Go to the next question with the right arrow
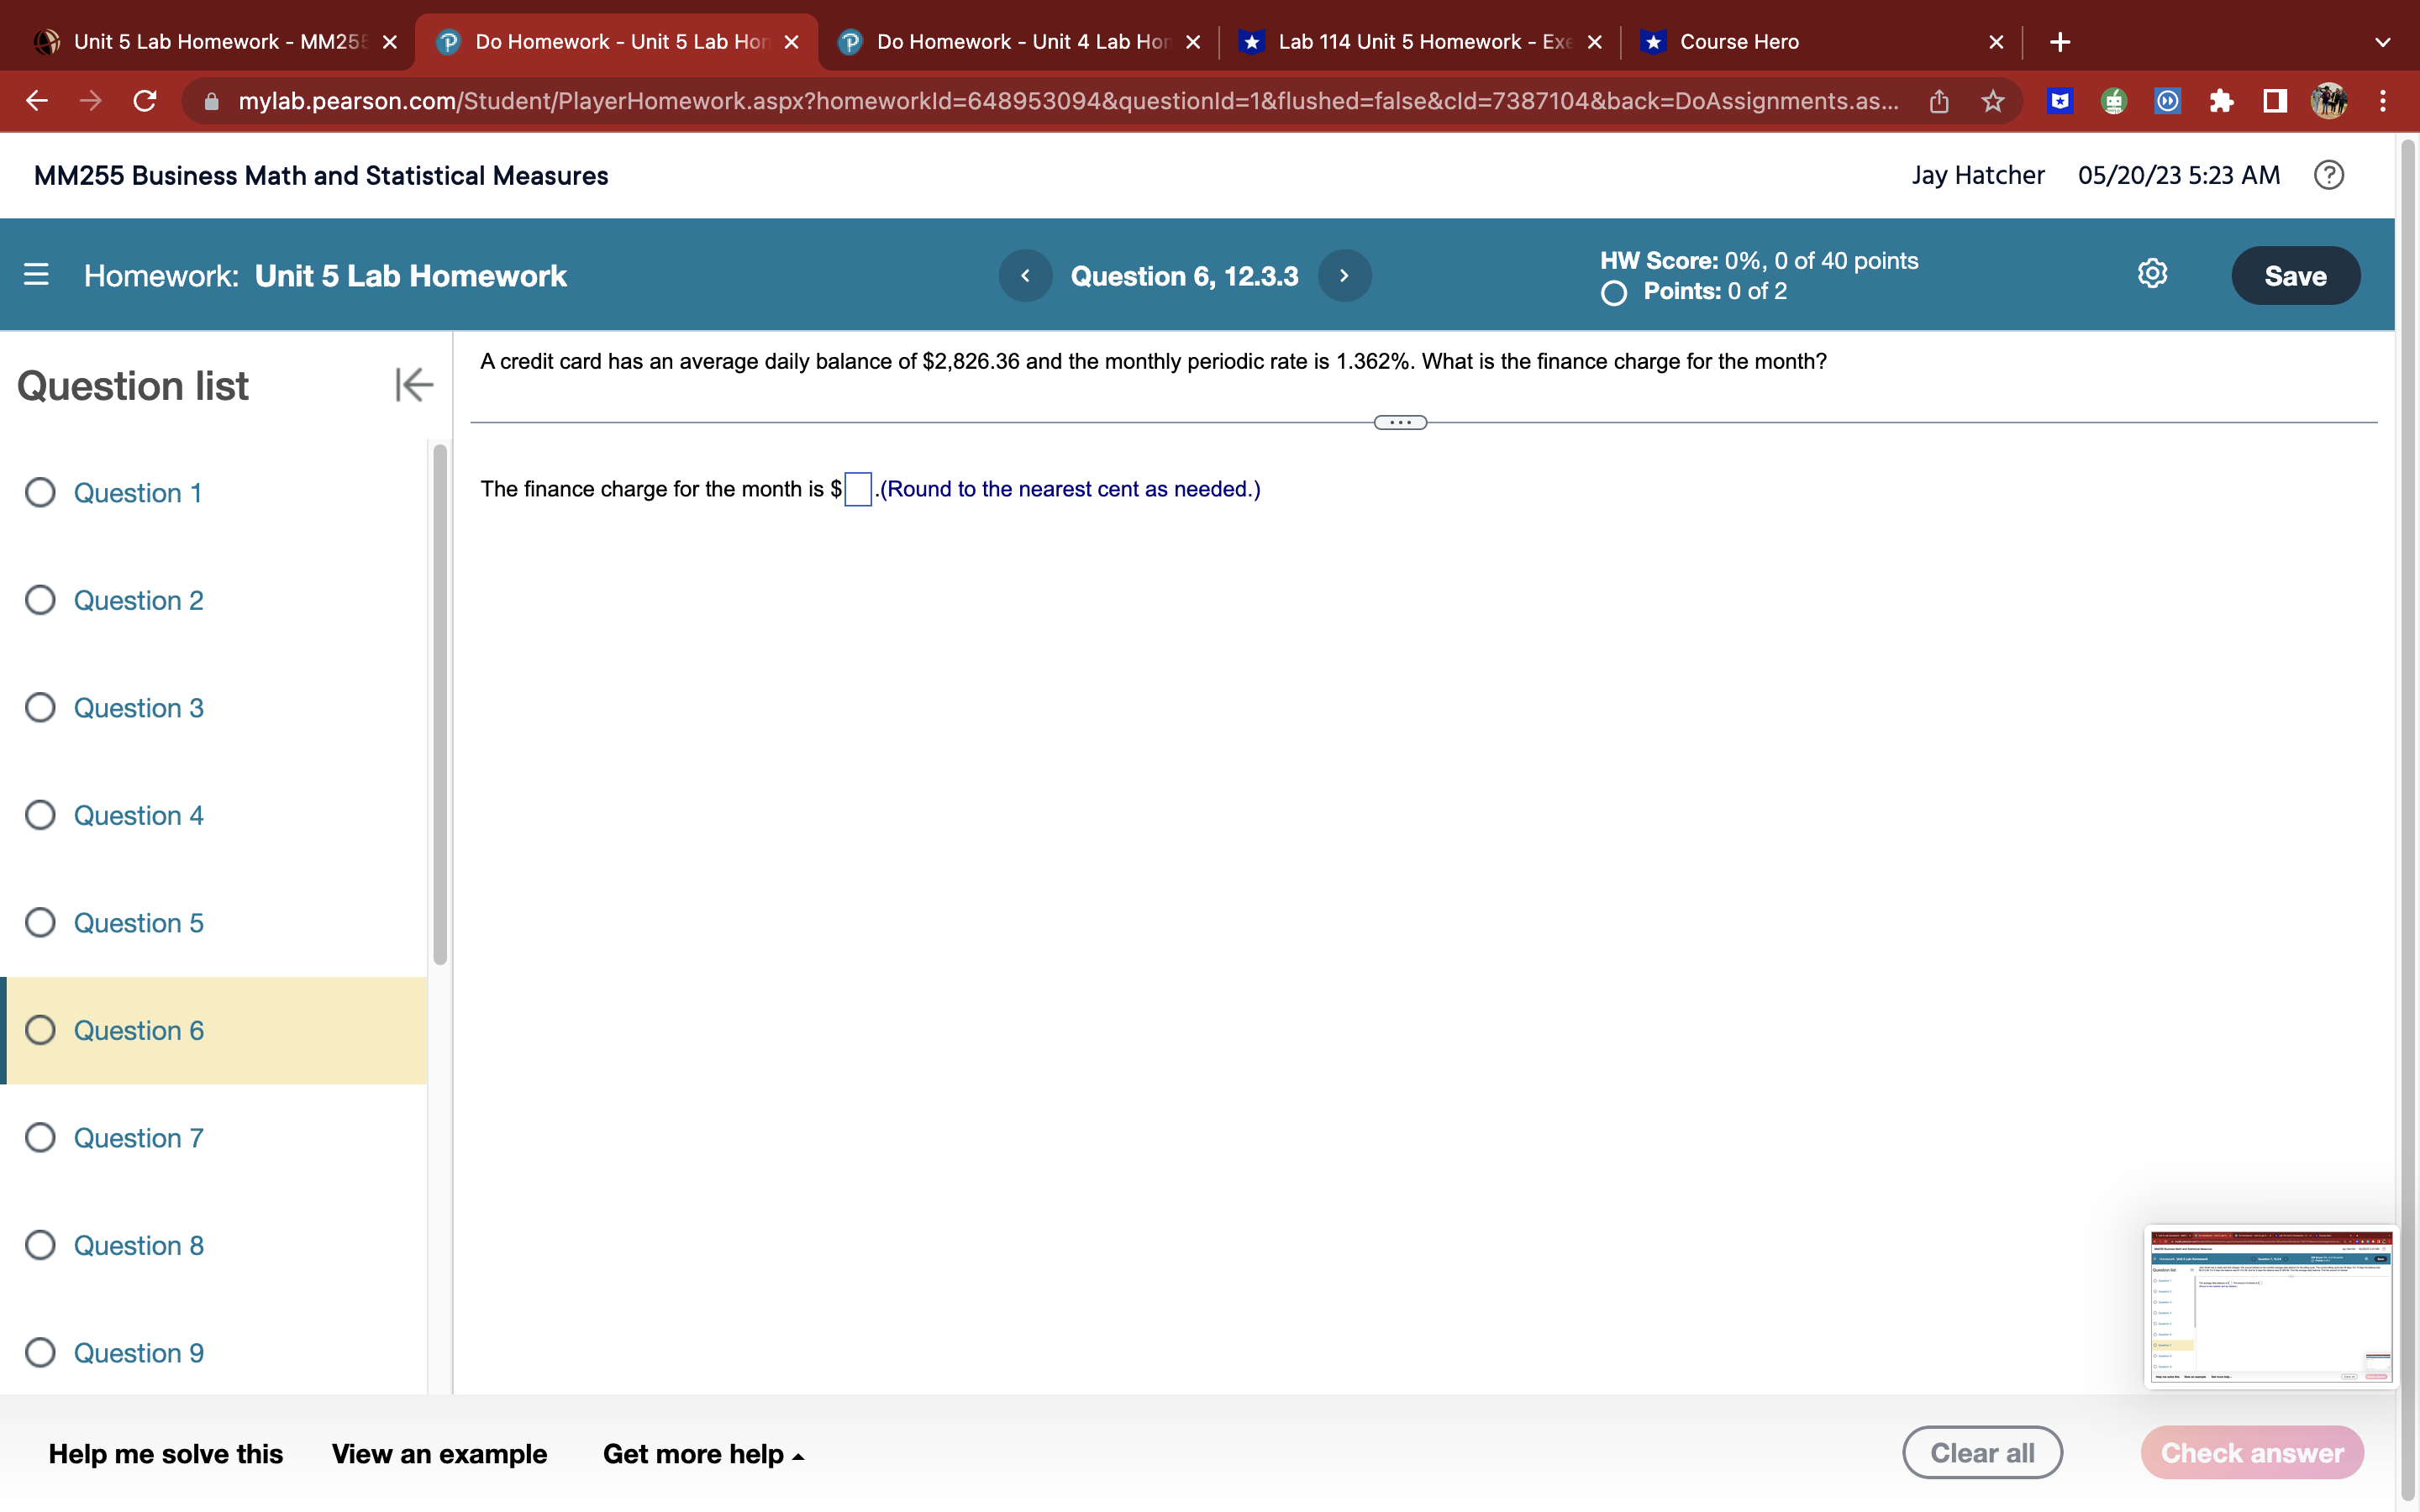The width and height of the screenshot is (2420, 1512). tap(1343, 275)
